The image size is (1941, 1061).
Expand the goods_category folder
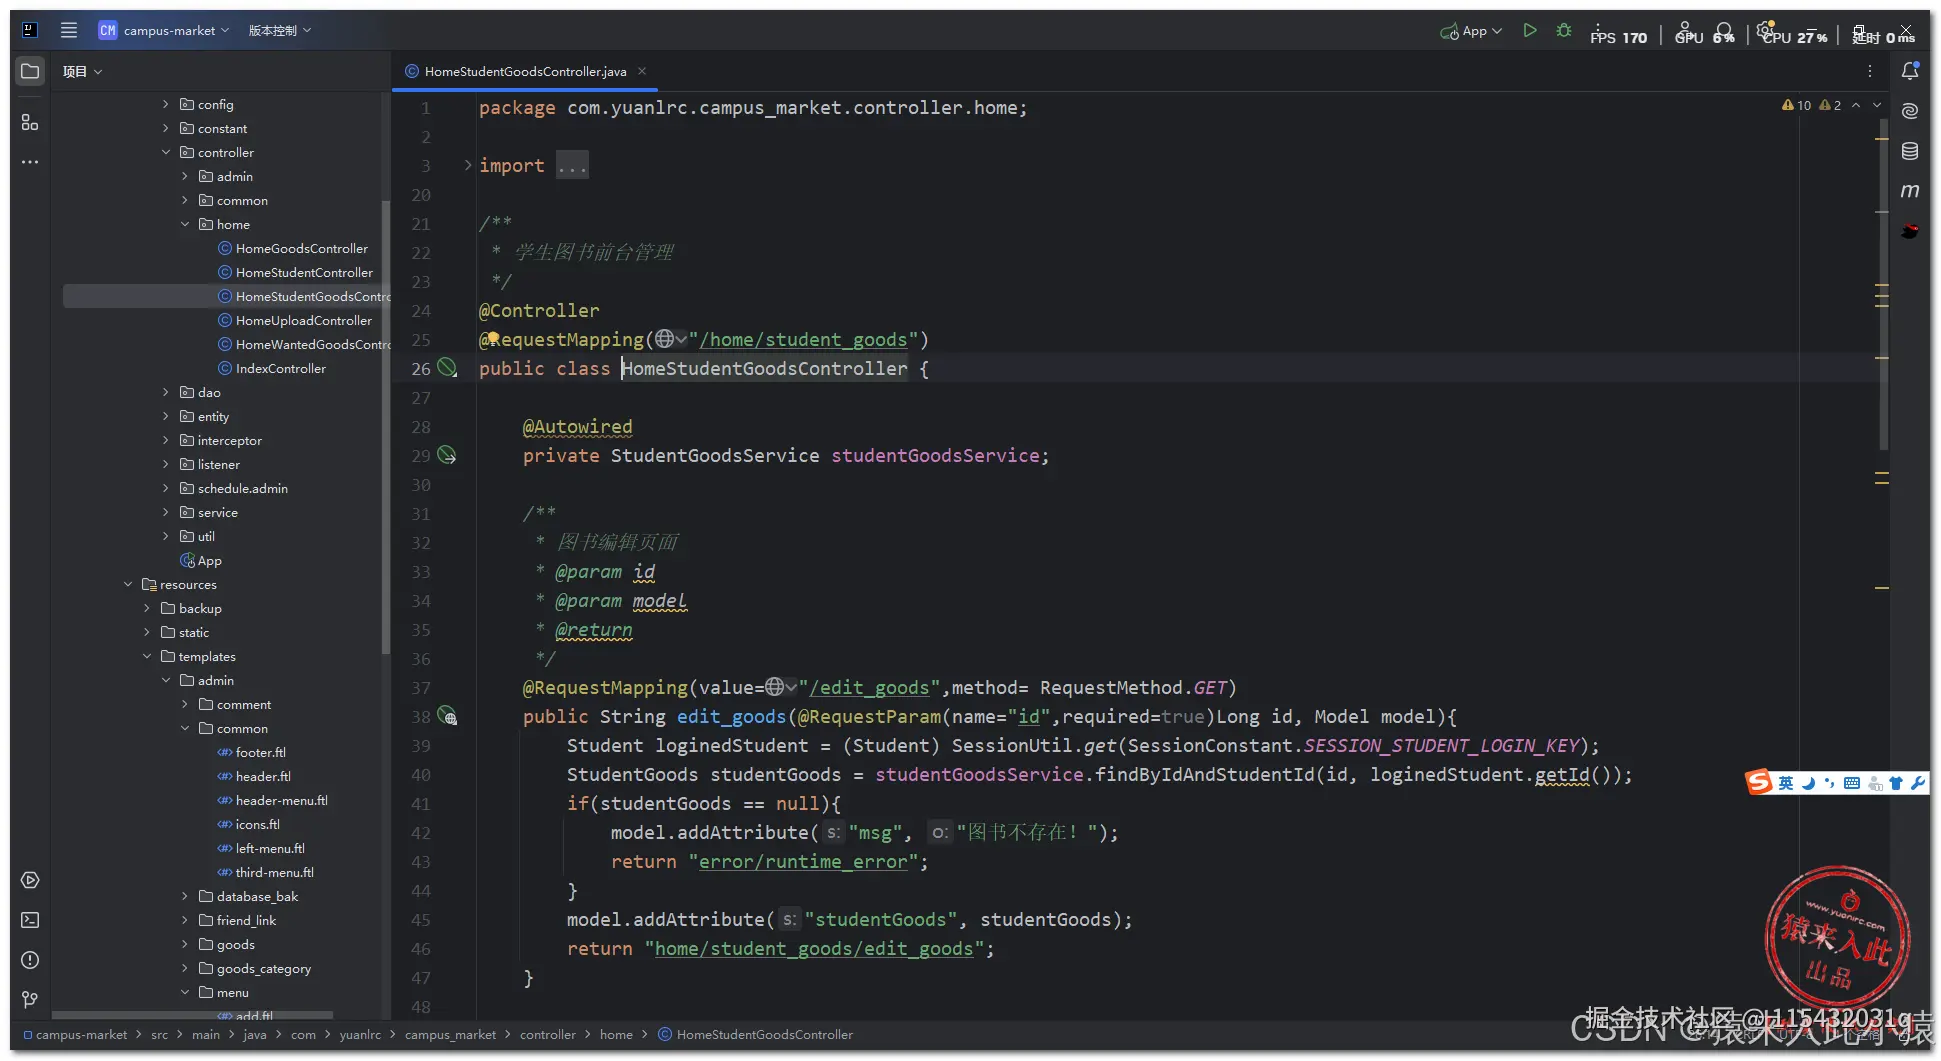pyautogui.click(x=185, y=968)
